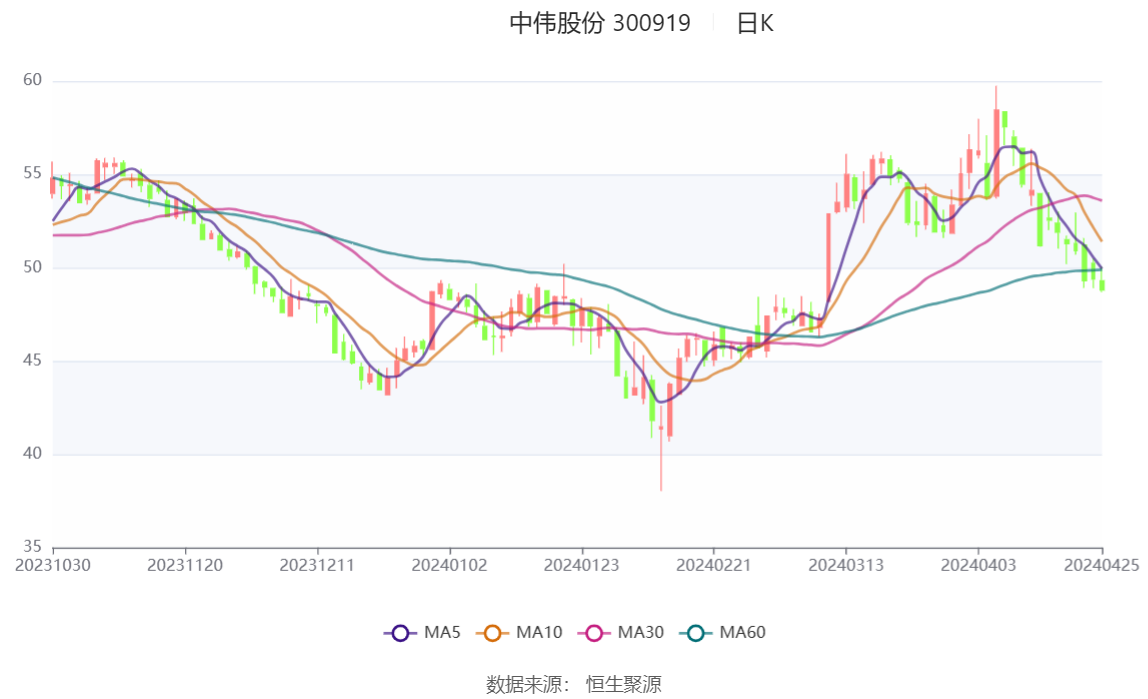Toggle the MA60 teal legend circle icon
Viewport: 1148px width, 699px height.
[696, 633]
